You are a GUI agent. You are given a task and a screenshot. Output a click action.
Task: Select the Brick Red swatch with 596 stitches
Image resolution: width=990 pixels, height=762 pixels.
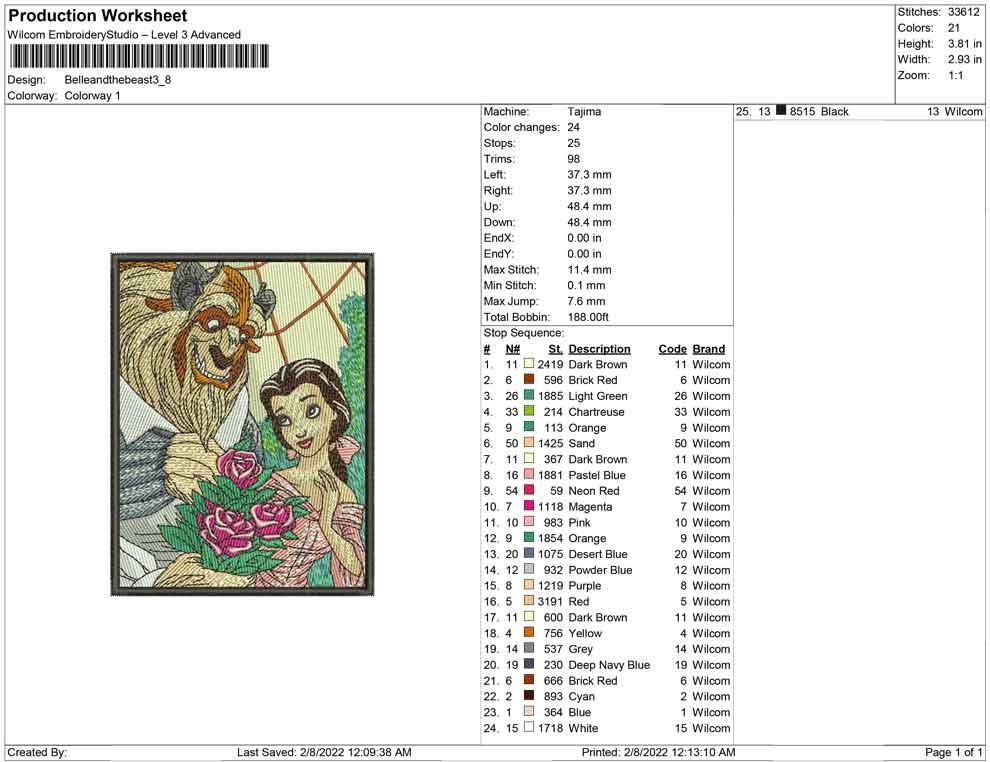click(529, 379)
